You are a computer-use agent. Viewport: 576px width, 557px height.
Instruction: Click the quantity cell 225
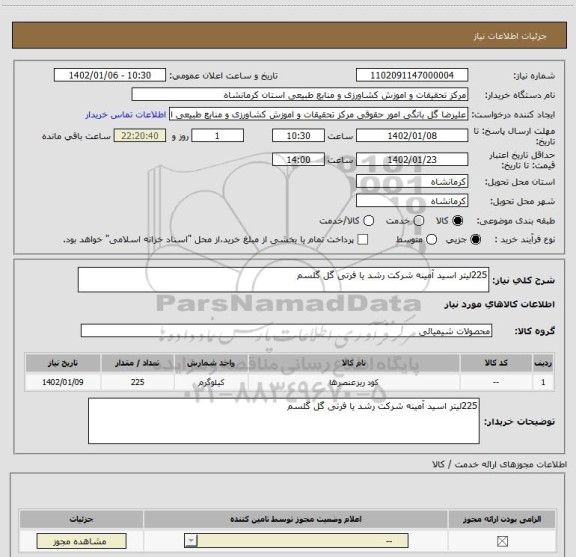[137, 382]
